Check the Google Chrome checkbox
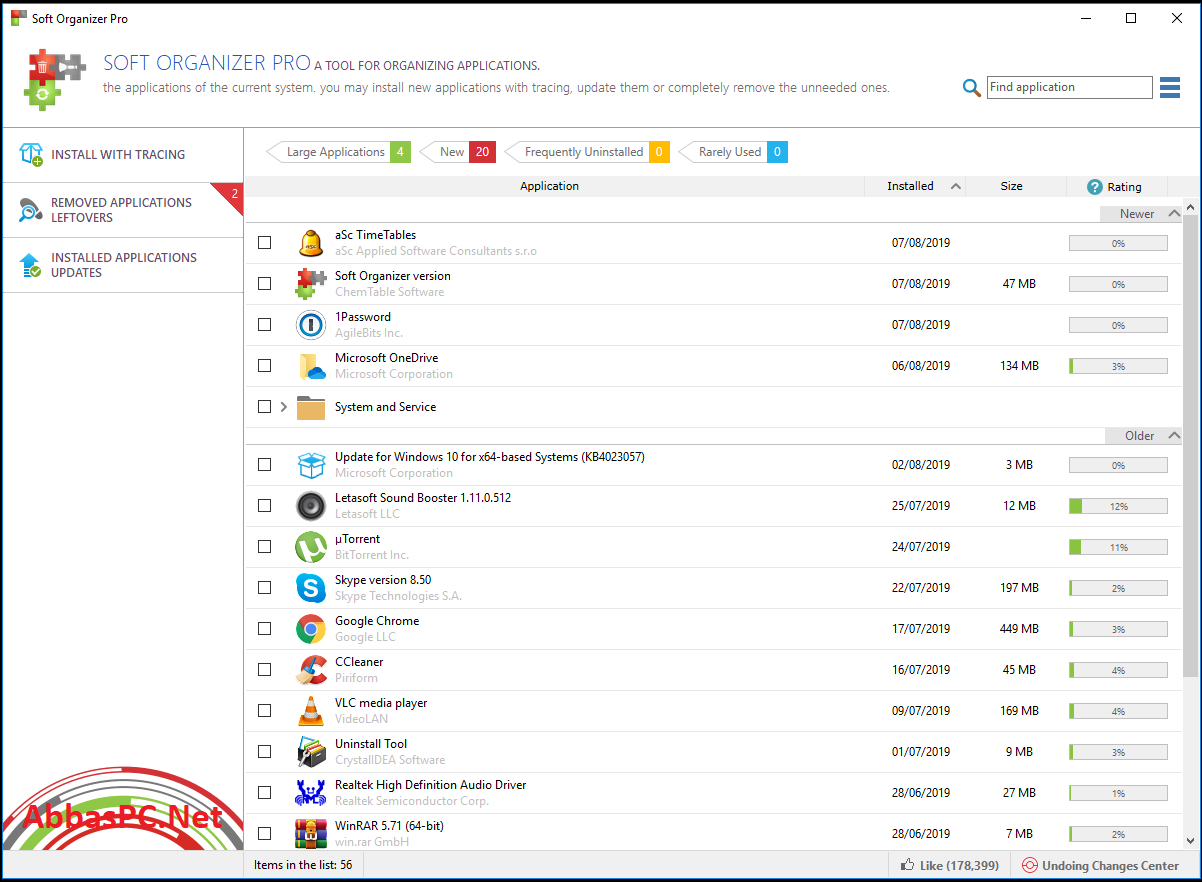The image size is (1202, 882). pos(264,629)
